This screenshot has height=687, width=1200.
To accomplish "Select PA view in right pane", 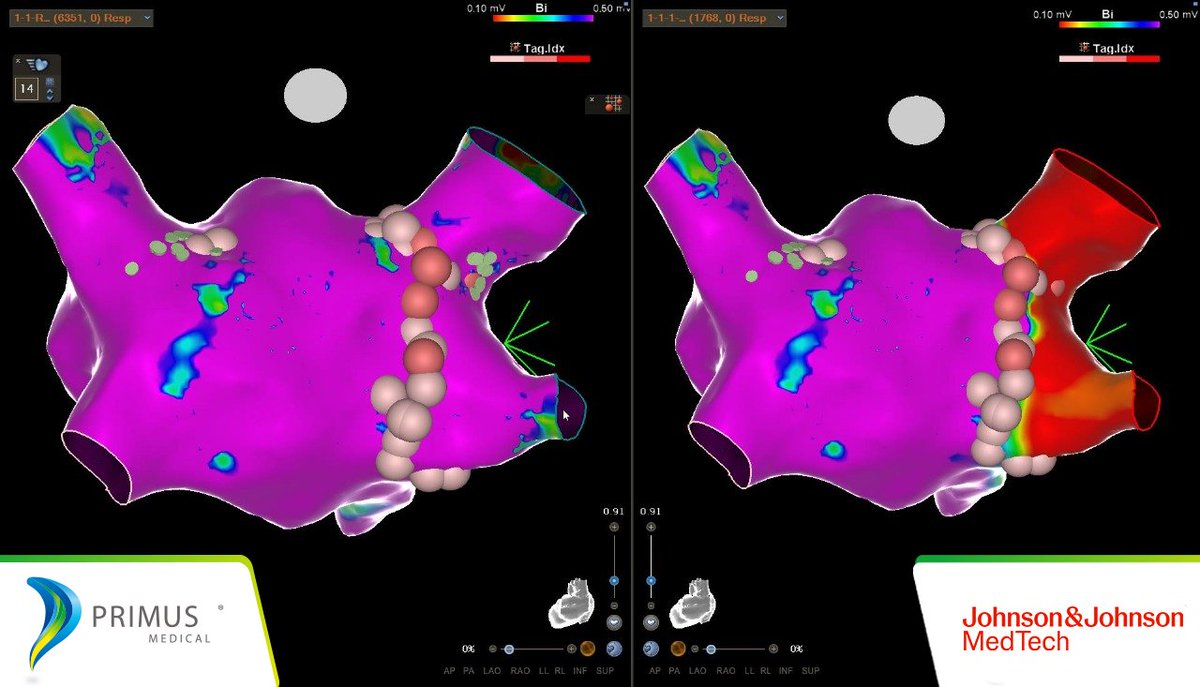I will (x=674, y=671).
